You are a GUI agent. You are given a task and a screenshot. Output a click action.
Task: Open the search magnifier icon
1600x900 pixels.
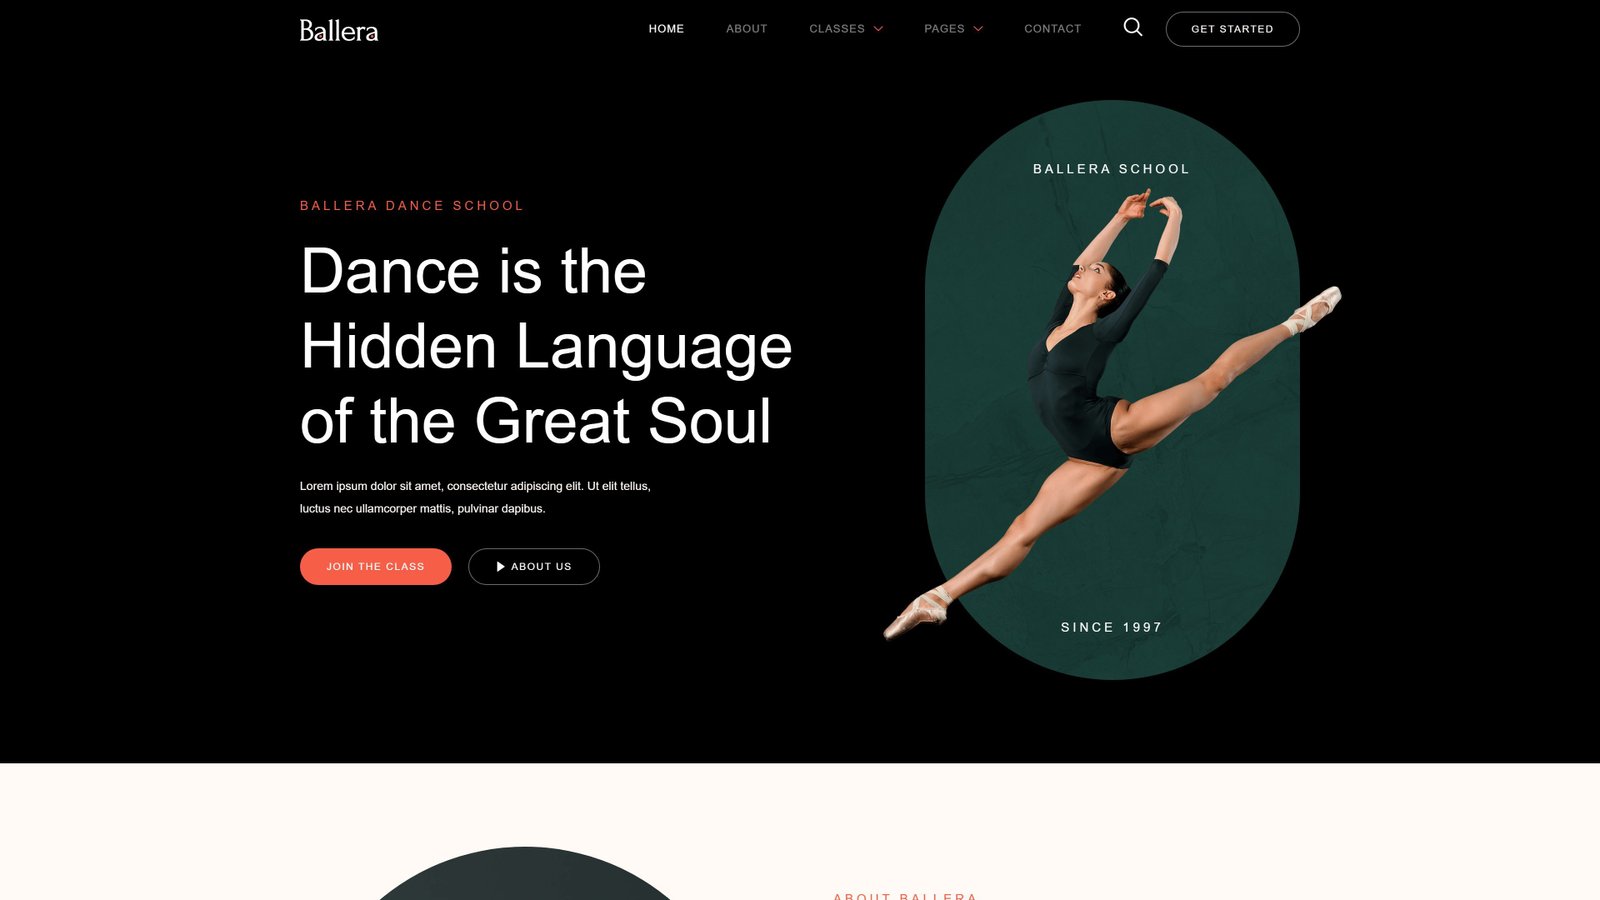pyautogui.click(x=1133, y=27)
